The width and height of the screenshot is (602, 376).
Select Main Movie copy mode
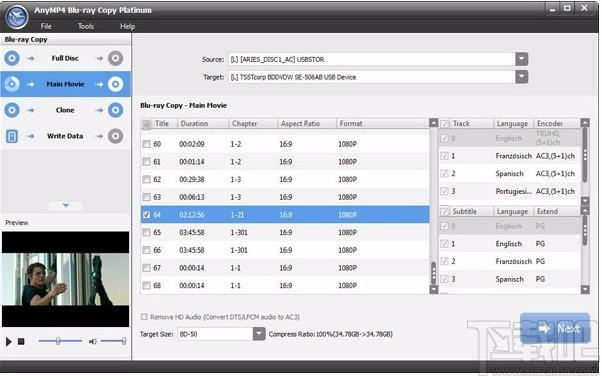[x=65, y=84]
